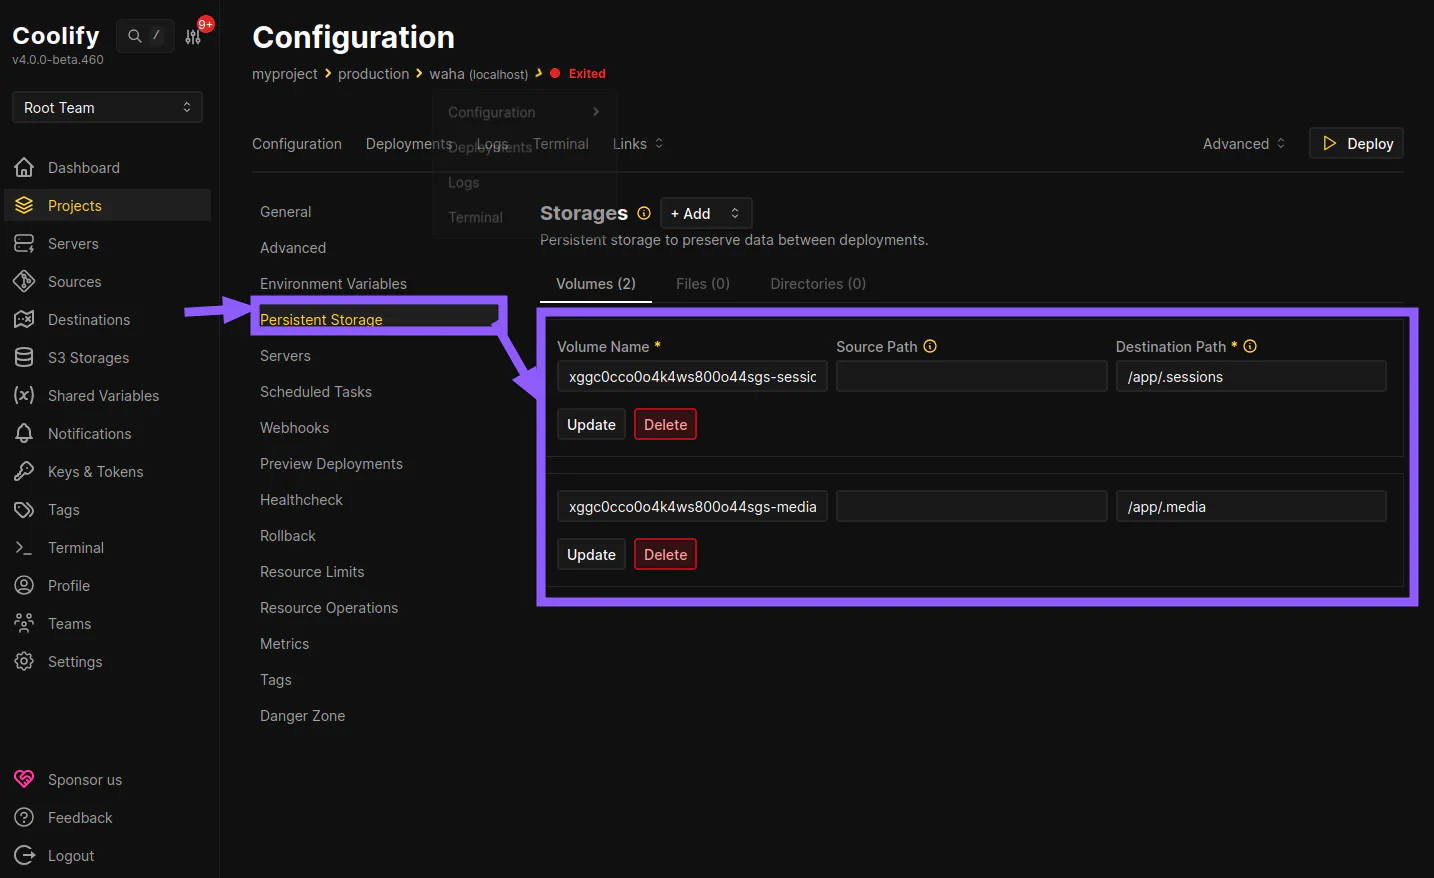1434x878 pixels.
Task: Click the /app/.sessions destination path field
Action: [x=1250, y=377]
